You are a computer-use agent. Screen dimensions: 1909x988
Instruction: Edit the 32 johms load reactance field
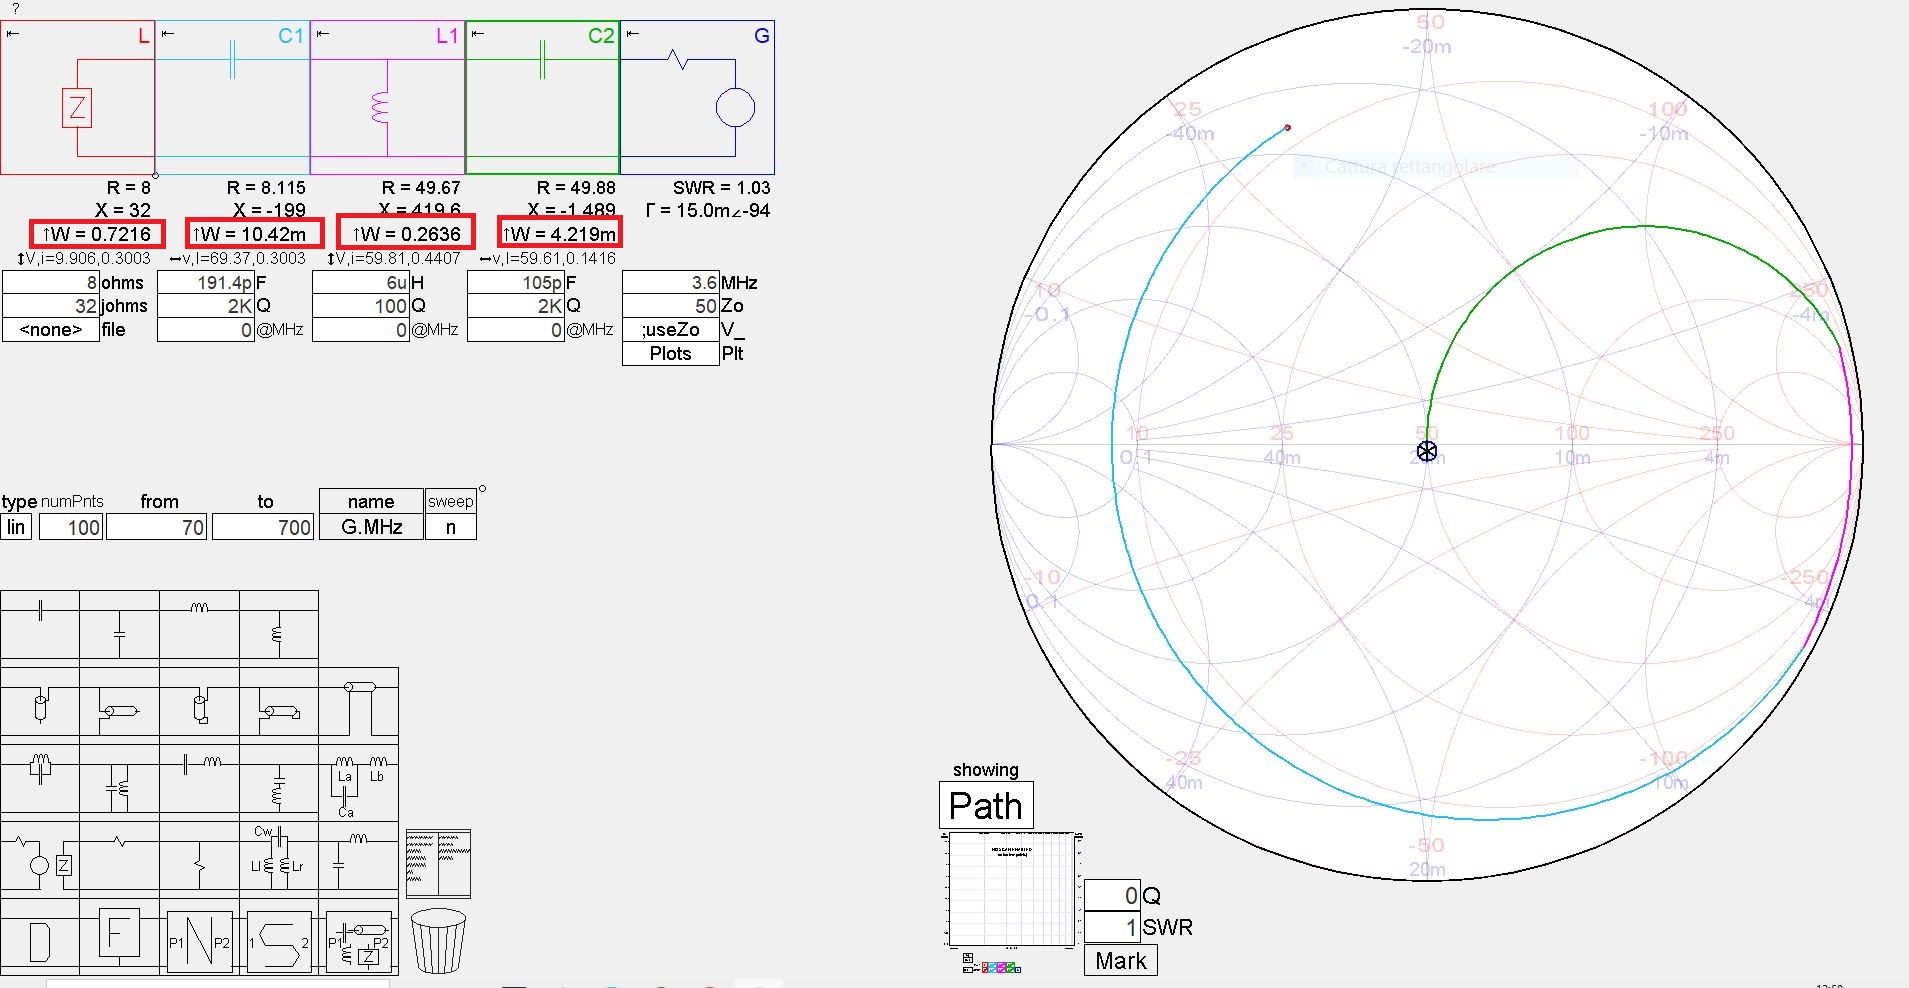click(x=51, y=305)
